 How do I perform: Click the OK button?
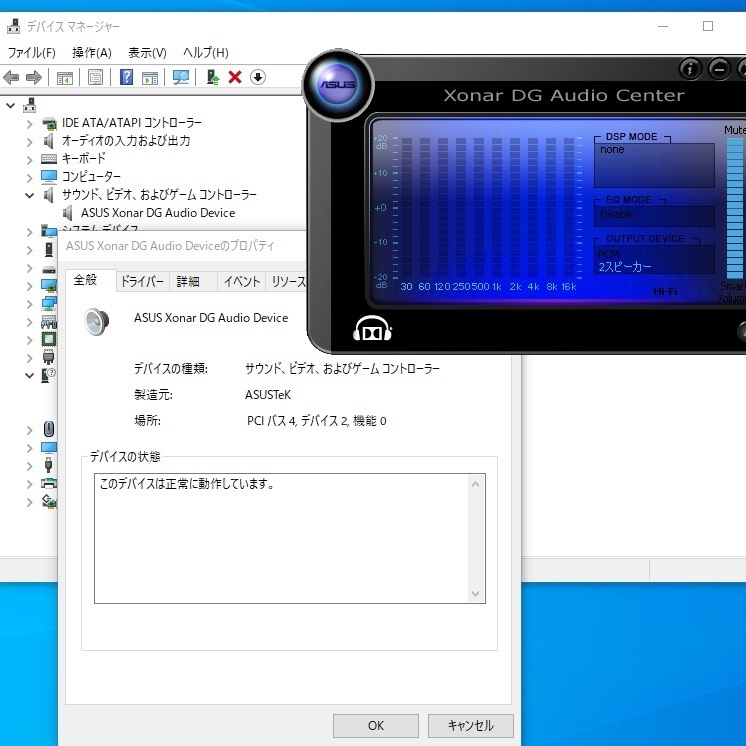click(376, 726)
